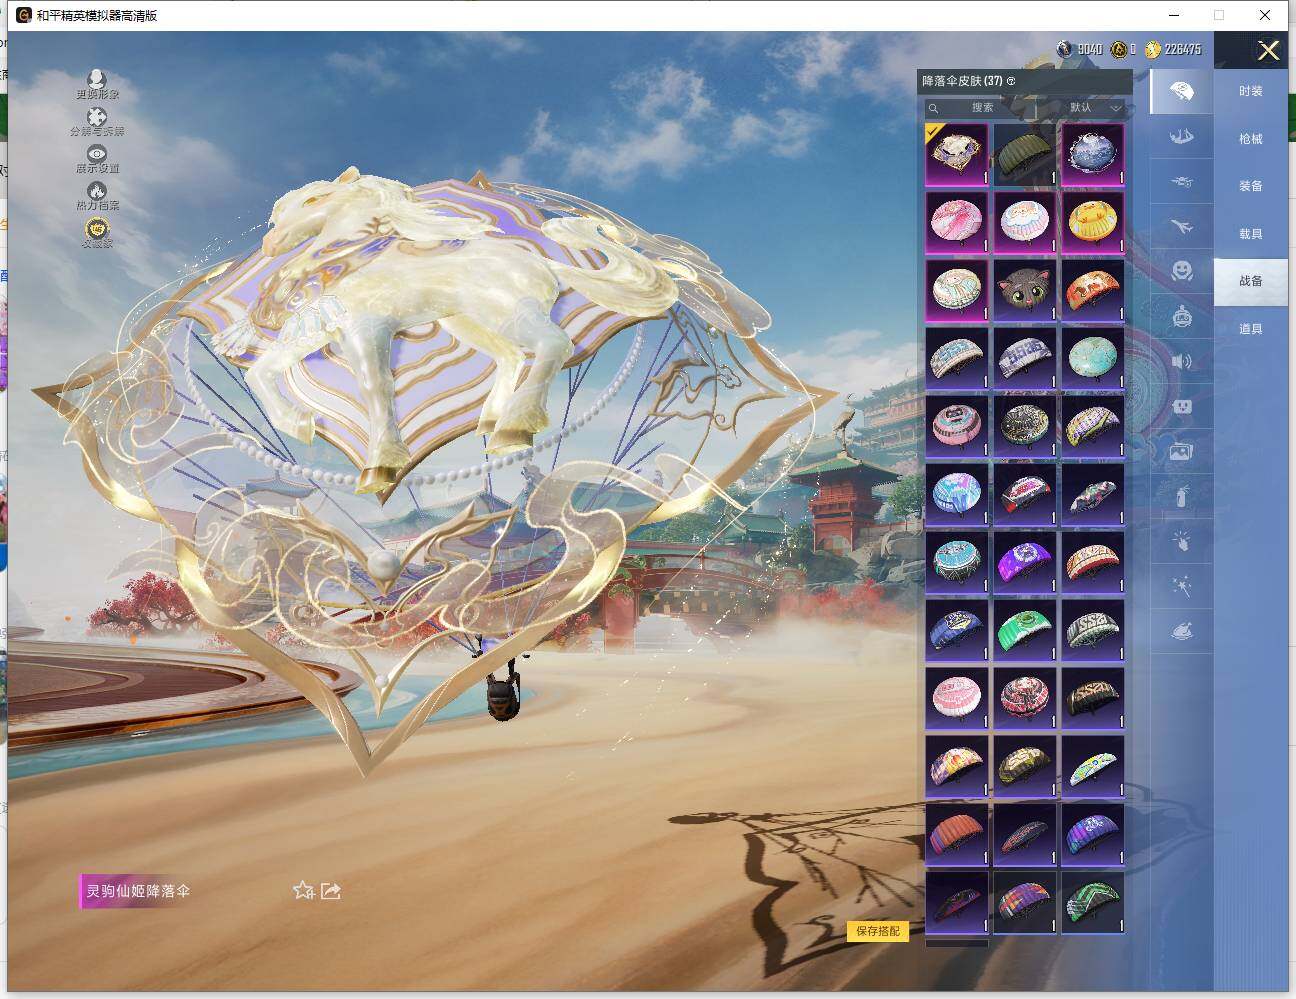Select the olive green default parachute
Viewport: 1296px width, 999px height.
(x=1025, y=154)
